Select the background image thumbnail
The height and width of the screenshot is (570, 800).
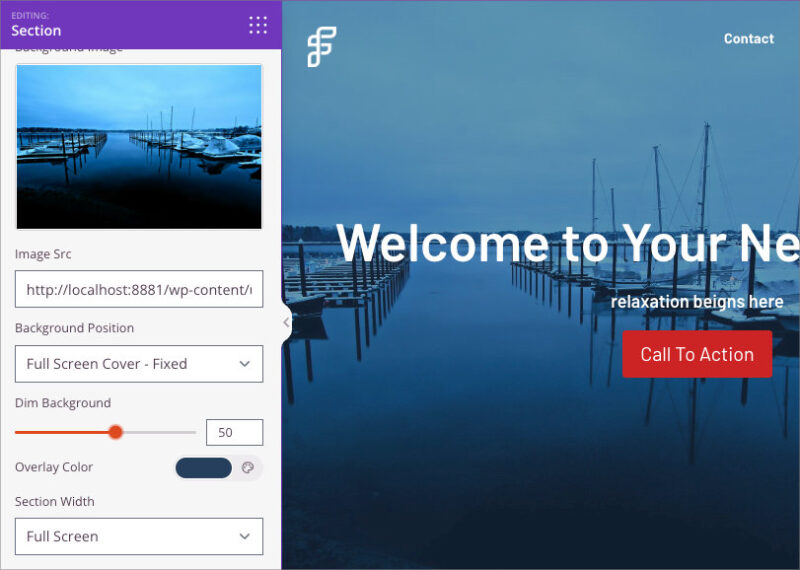139,146
